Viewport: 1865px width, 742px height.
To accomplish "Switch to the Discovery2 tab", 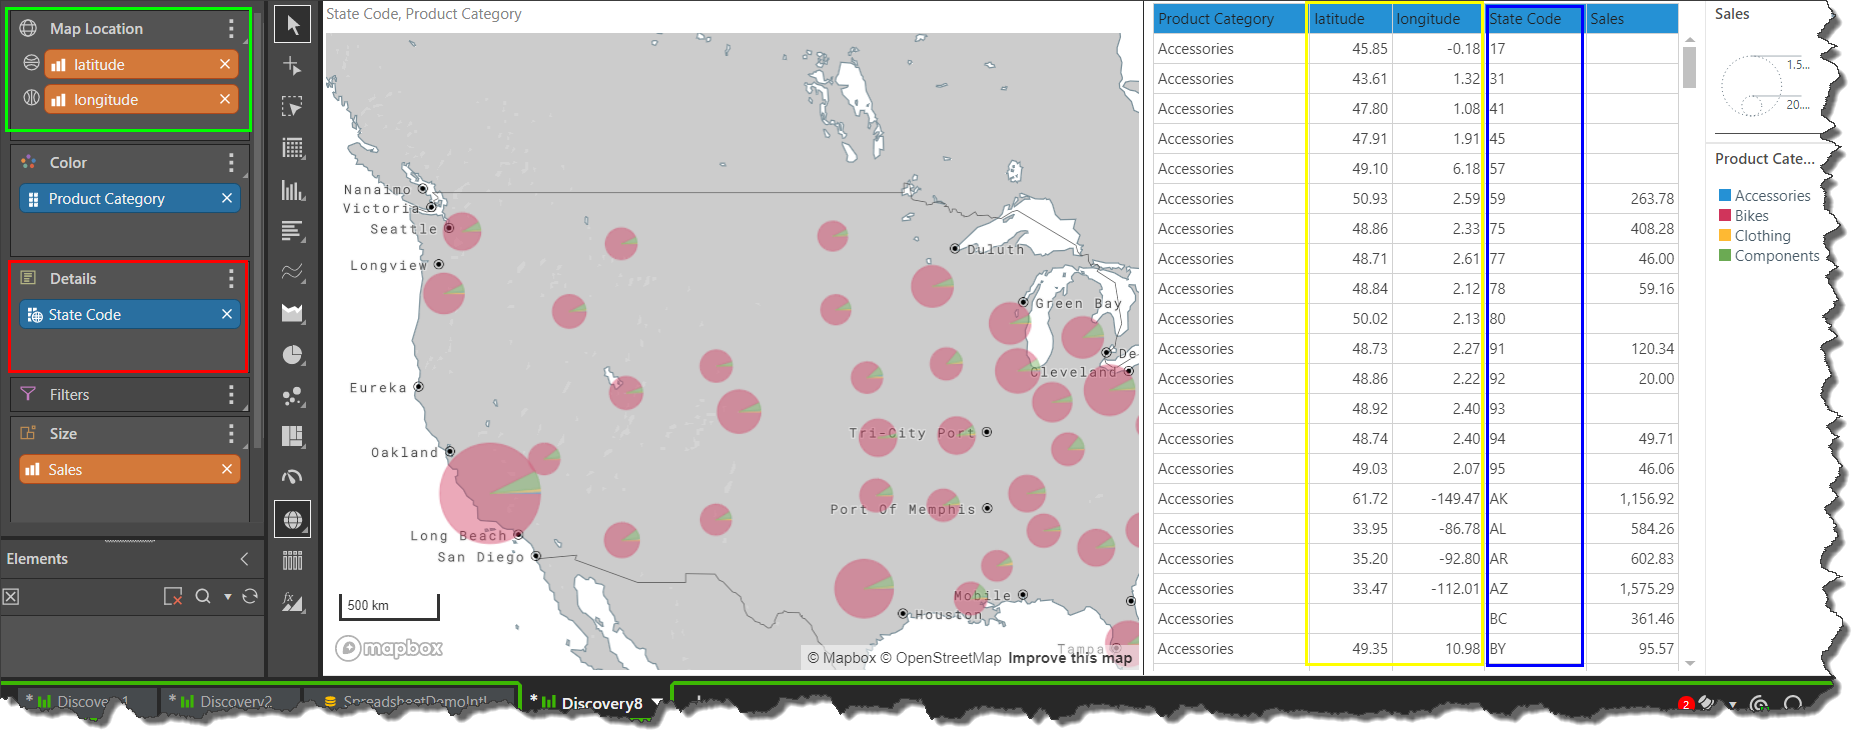I will [x=234, y=702].
